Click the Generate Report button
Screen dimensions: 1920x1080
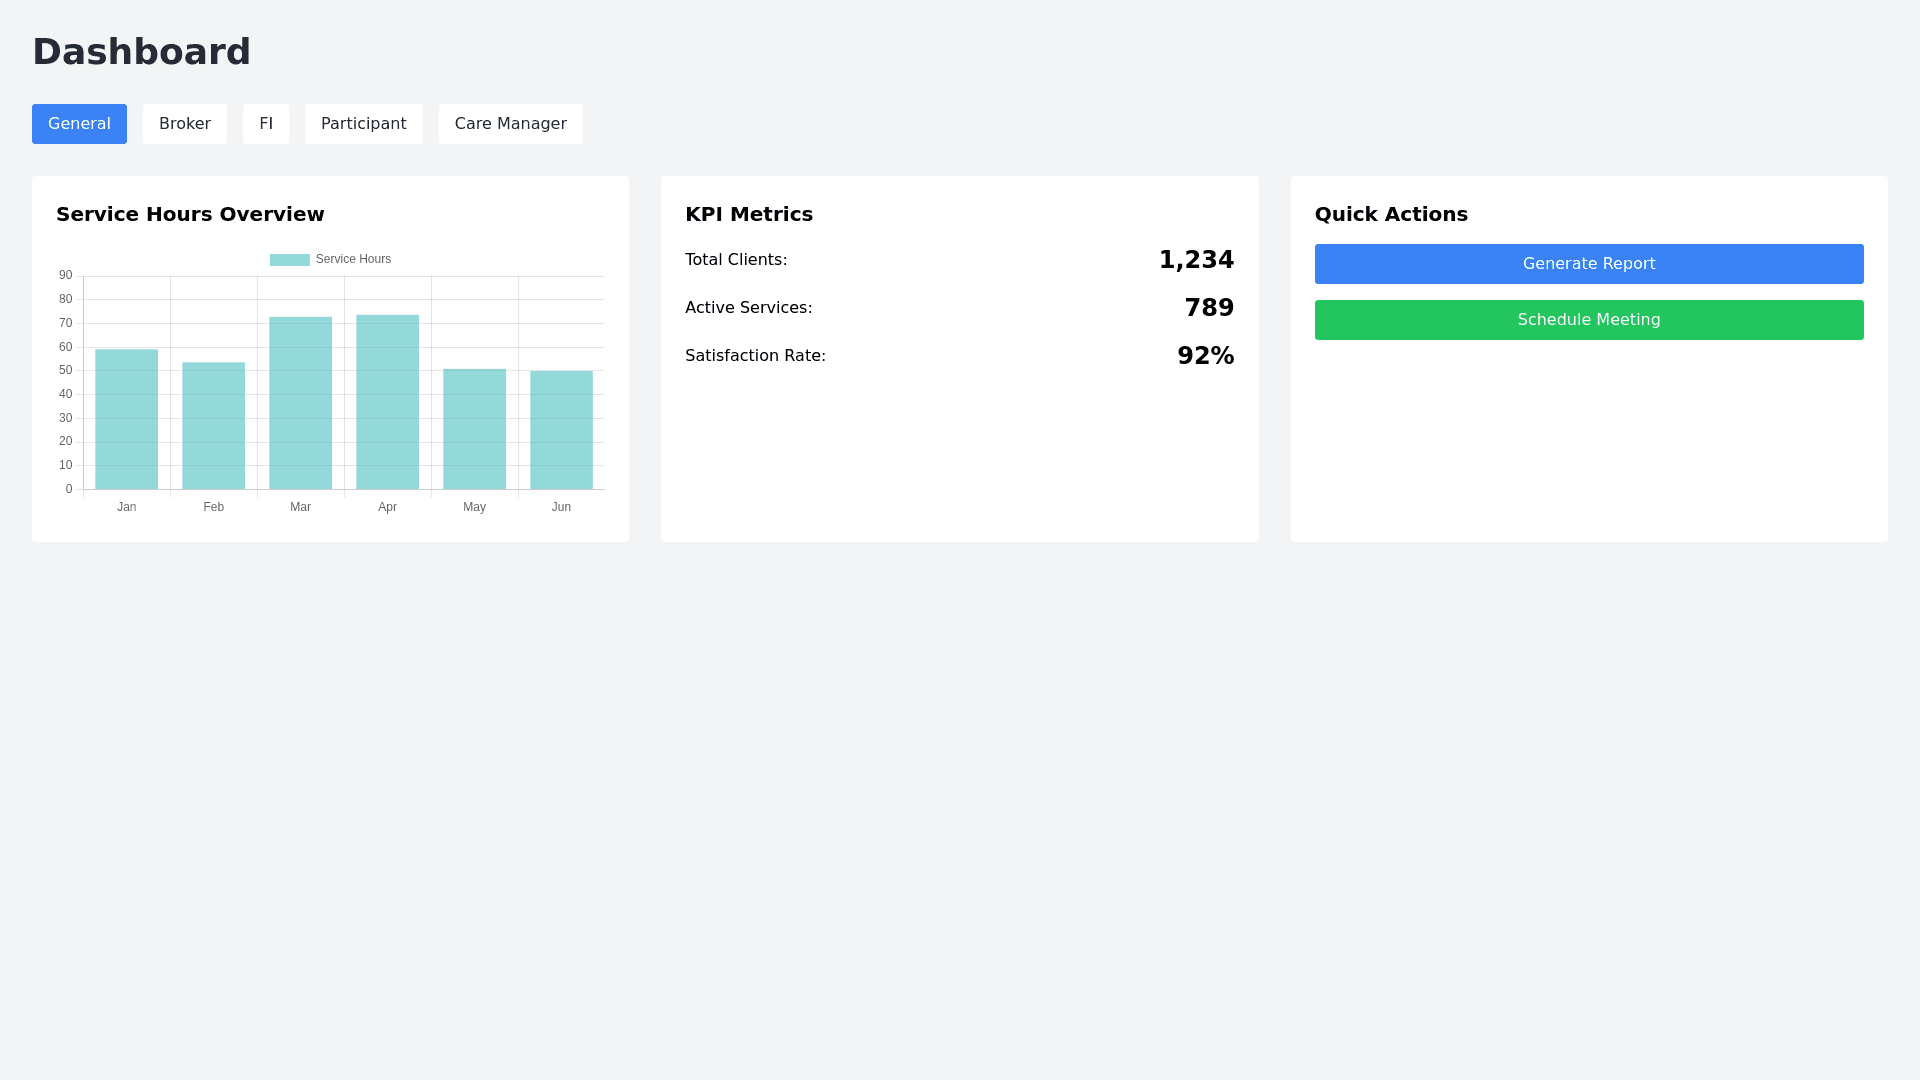pos(1588,264)
